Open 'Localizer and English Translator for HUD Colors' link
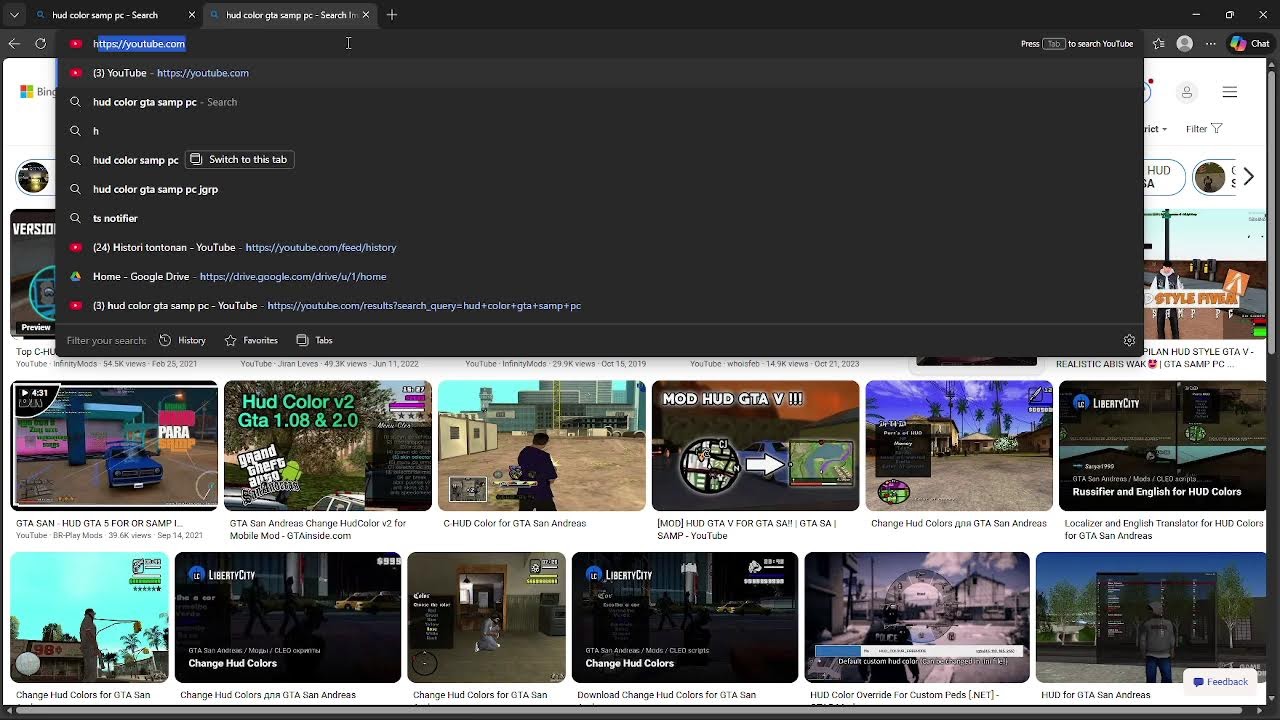The image size is (1280, 720). point(1164,529)
